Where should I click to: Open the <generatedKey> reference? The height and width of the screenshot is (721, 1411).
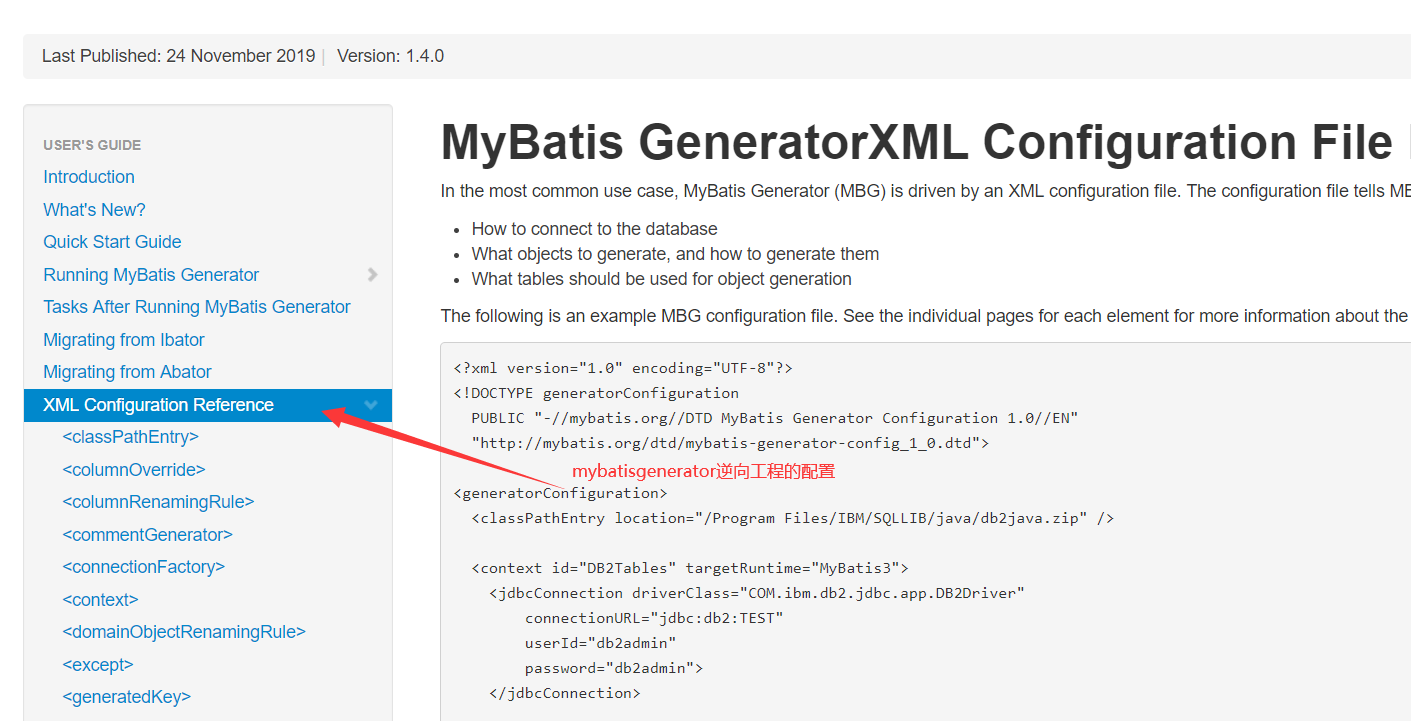126,697
